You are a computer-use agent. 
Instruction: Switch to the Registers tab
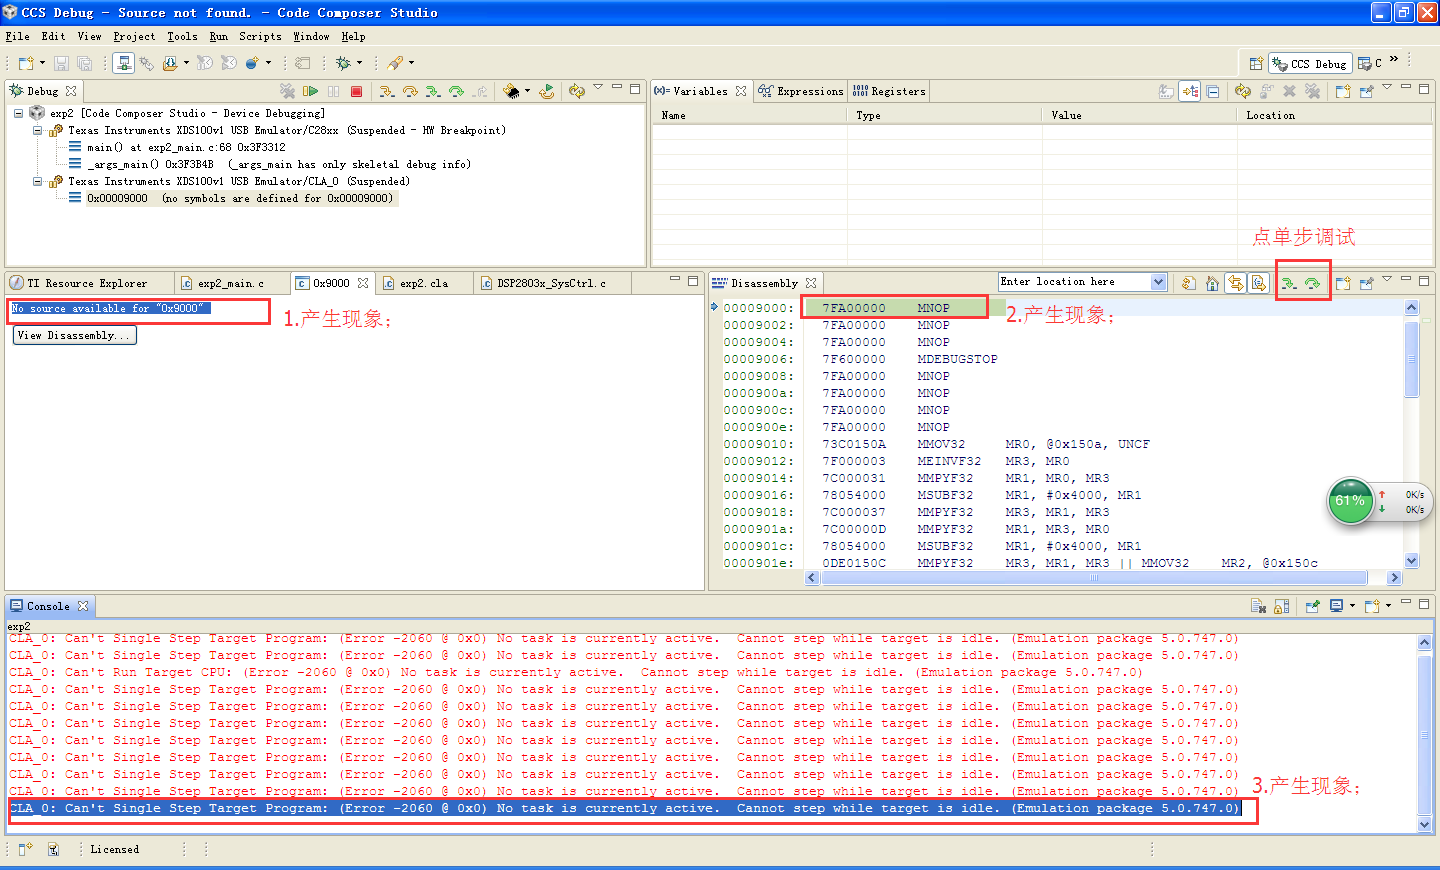coord(889,91)
